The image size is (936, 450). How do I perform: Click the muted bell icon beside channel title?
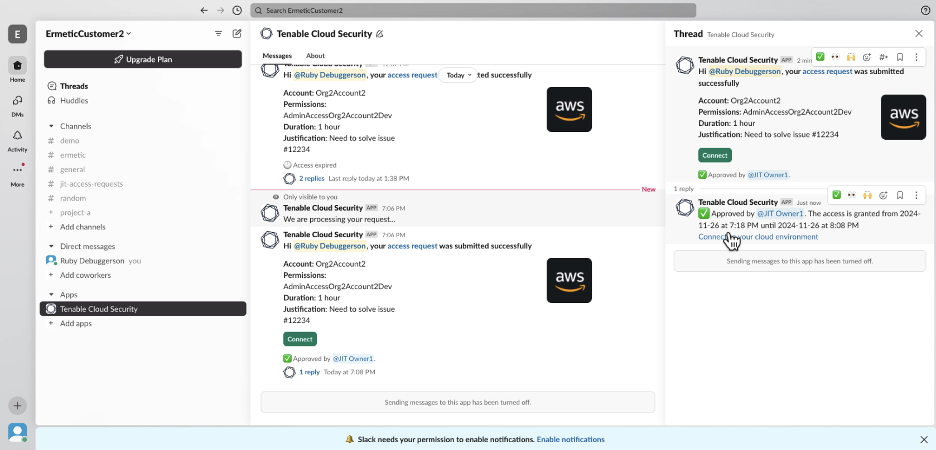tap(379, 34)
